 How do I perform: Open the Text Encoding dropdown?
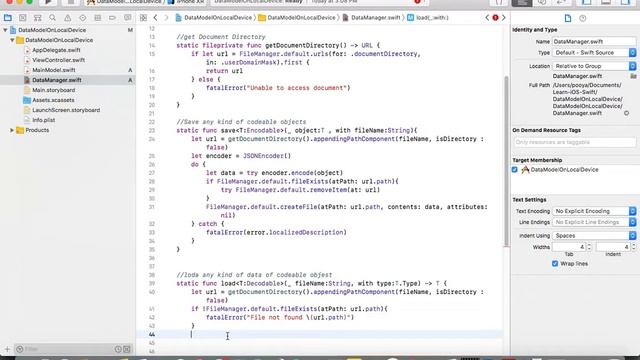(x=594, y=211)
